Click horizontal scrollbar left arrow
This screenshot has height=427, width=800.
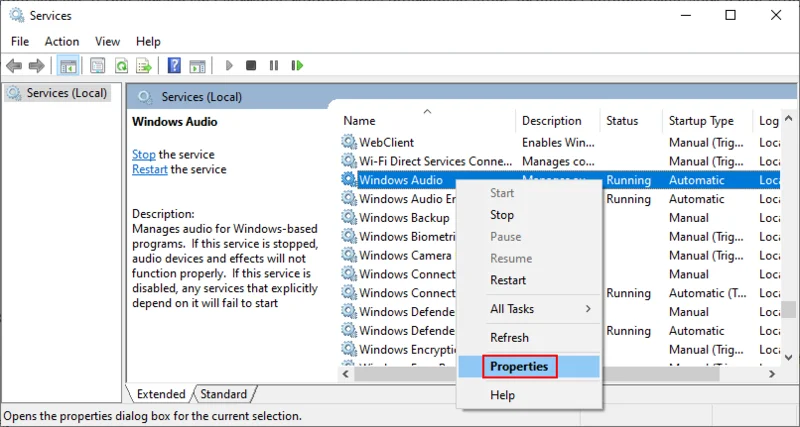coord(346,374)
